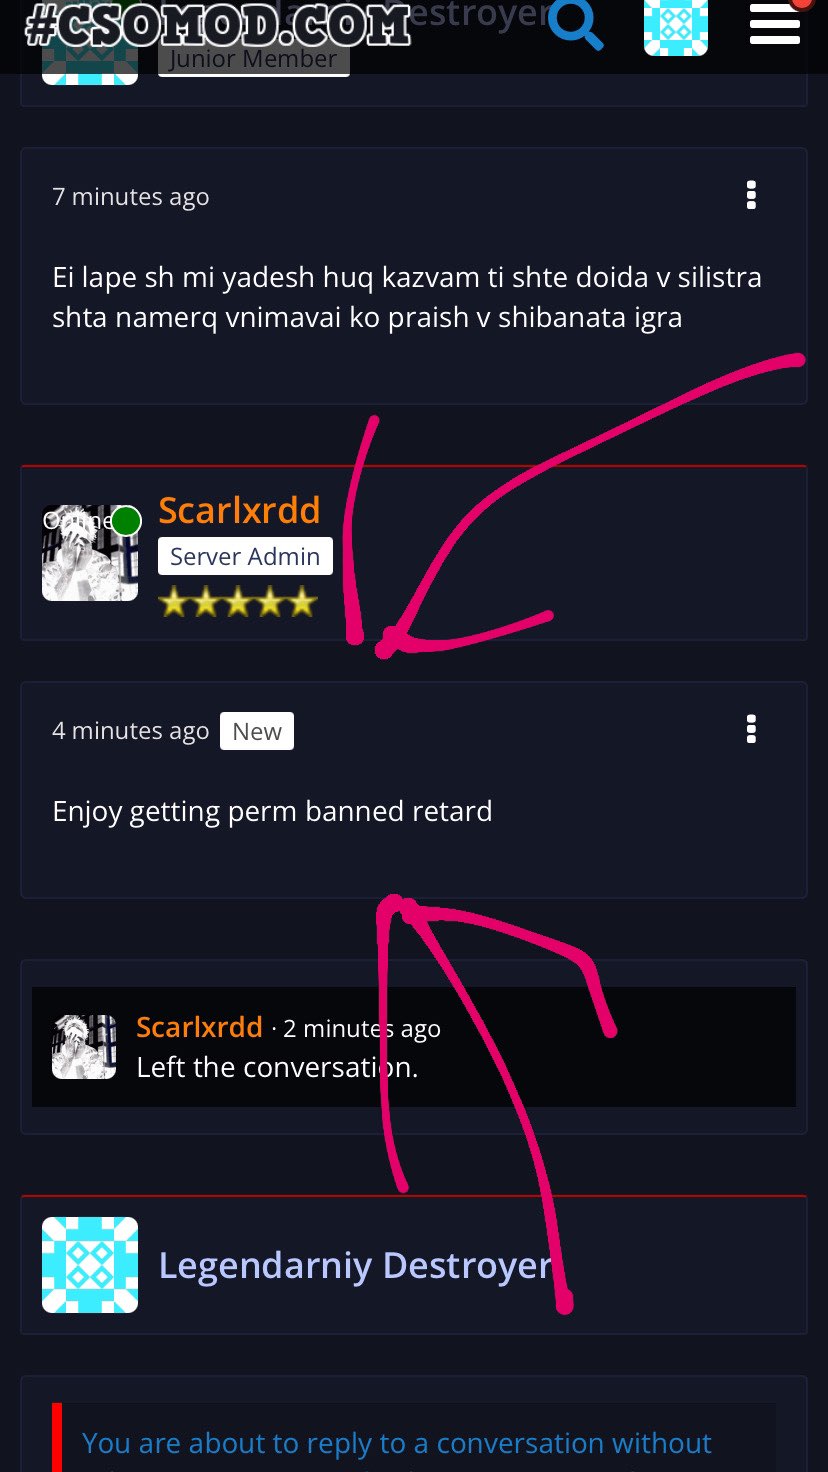Screen dimensions: 828x1472
Task: Open the hamburger navigation menu
Action: click(x=775, y=24)
